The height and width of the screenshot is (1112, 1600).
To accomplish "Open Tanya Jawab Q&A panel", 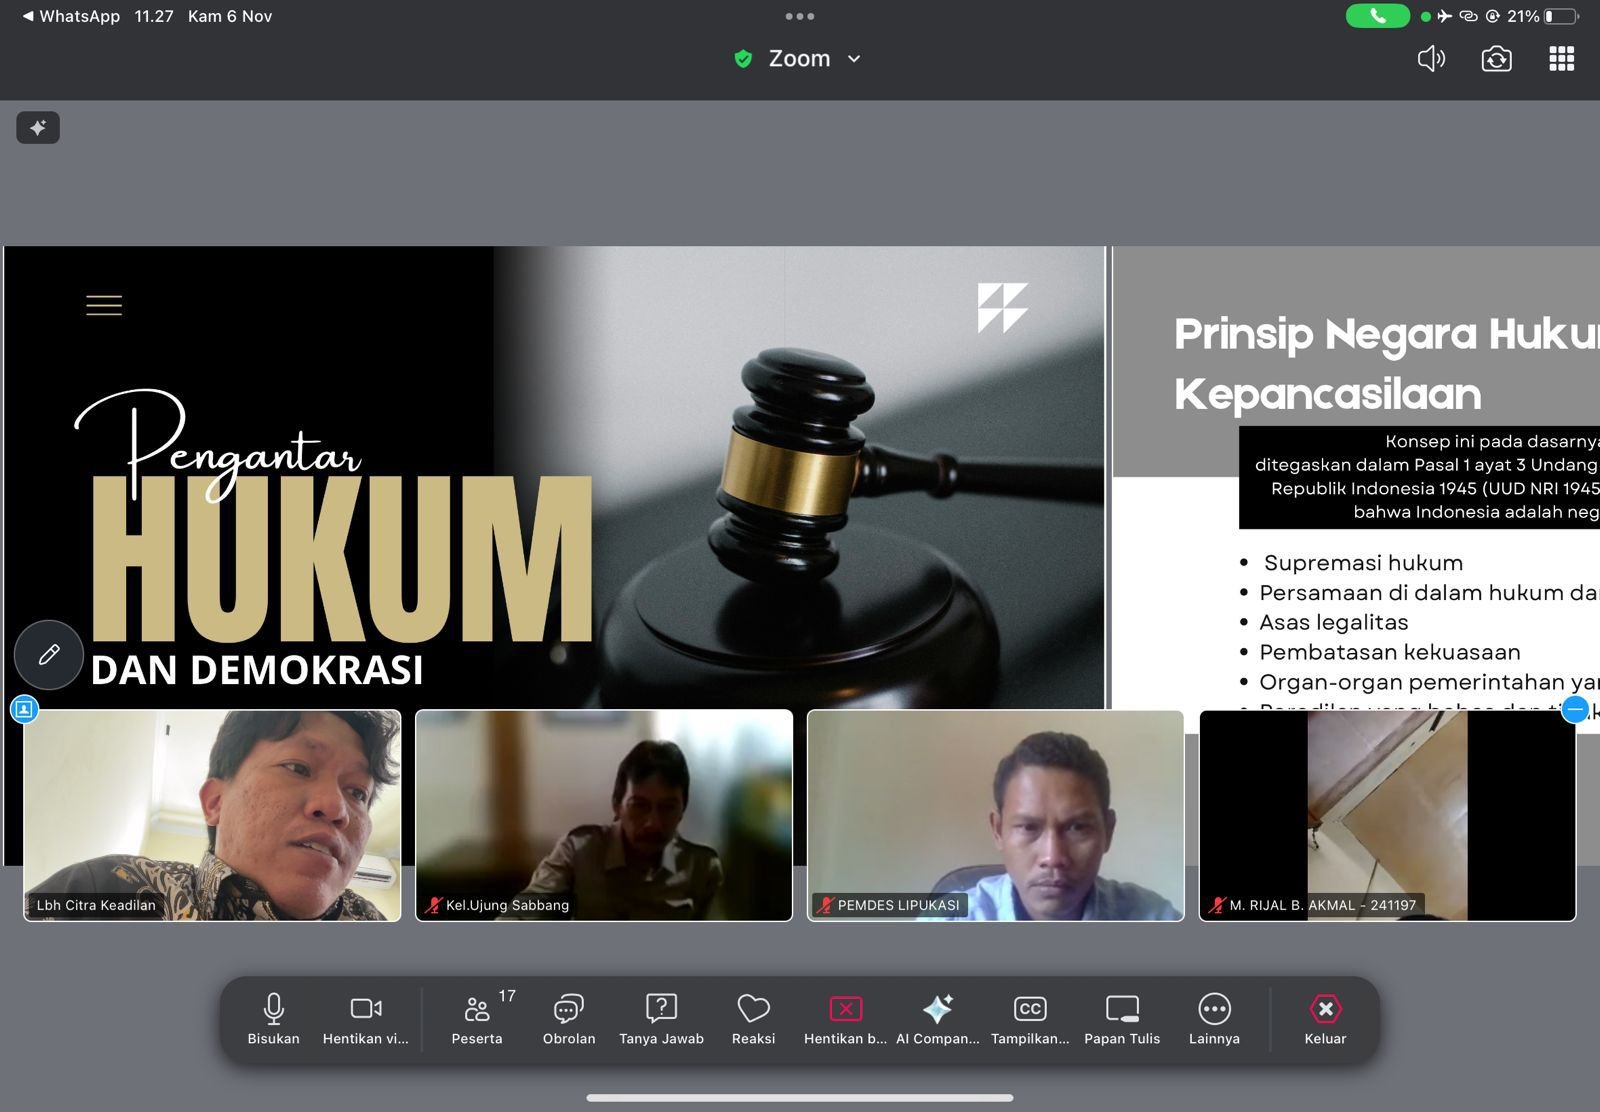I will [661, 1018].
